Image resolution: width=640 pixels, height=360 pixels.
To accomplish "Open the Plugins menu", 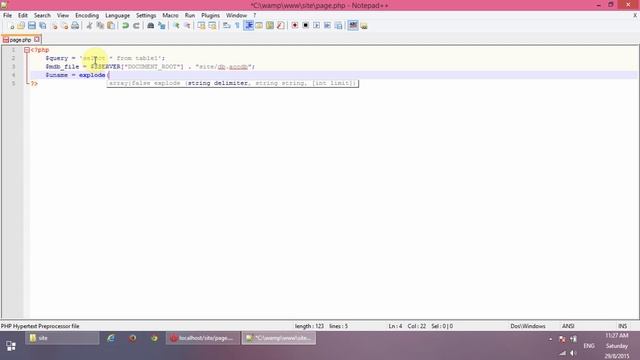I will click(x=210, y=15).
